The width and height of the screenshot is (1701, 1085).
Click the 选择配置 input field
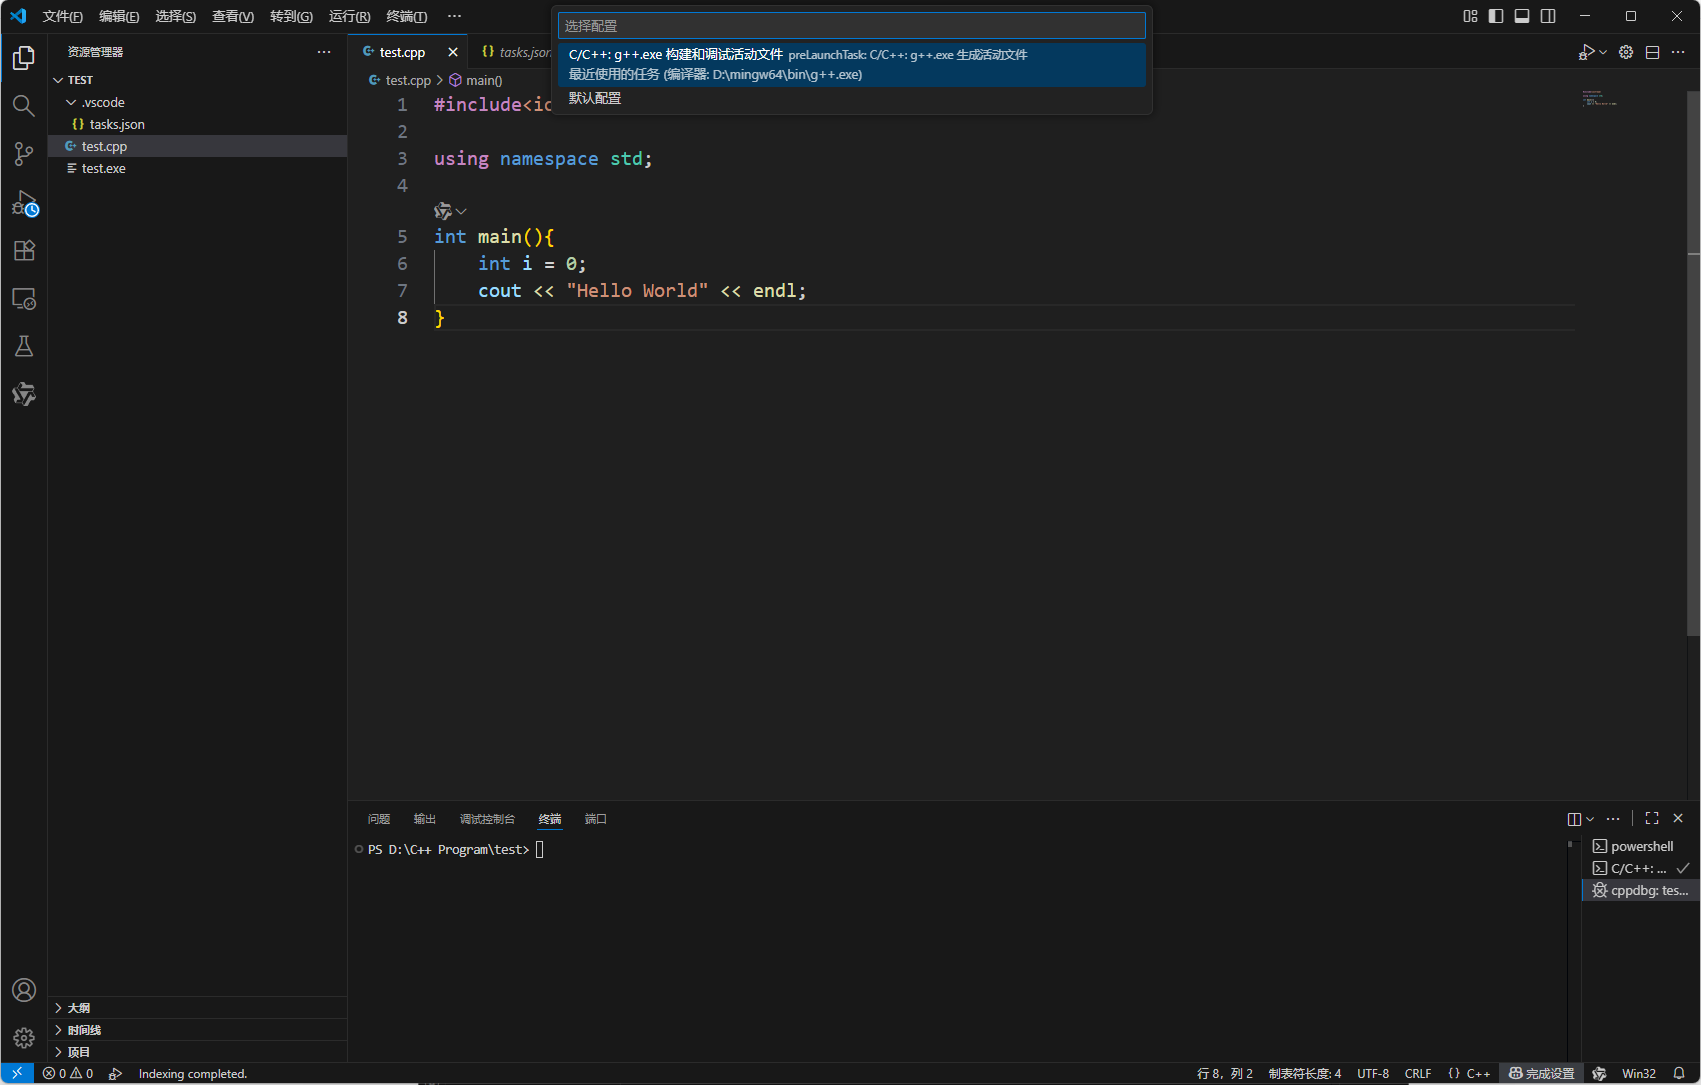click(851, 26)
